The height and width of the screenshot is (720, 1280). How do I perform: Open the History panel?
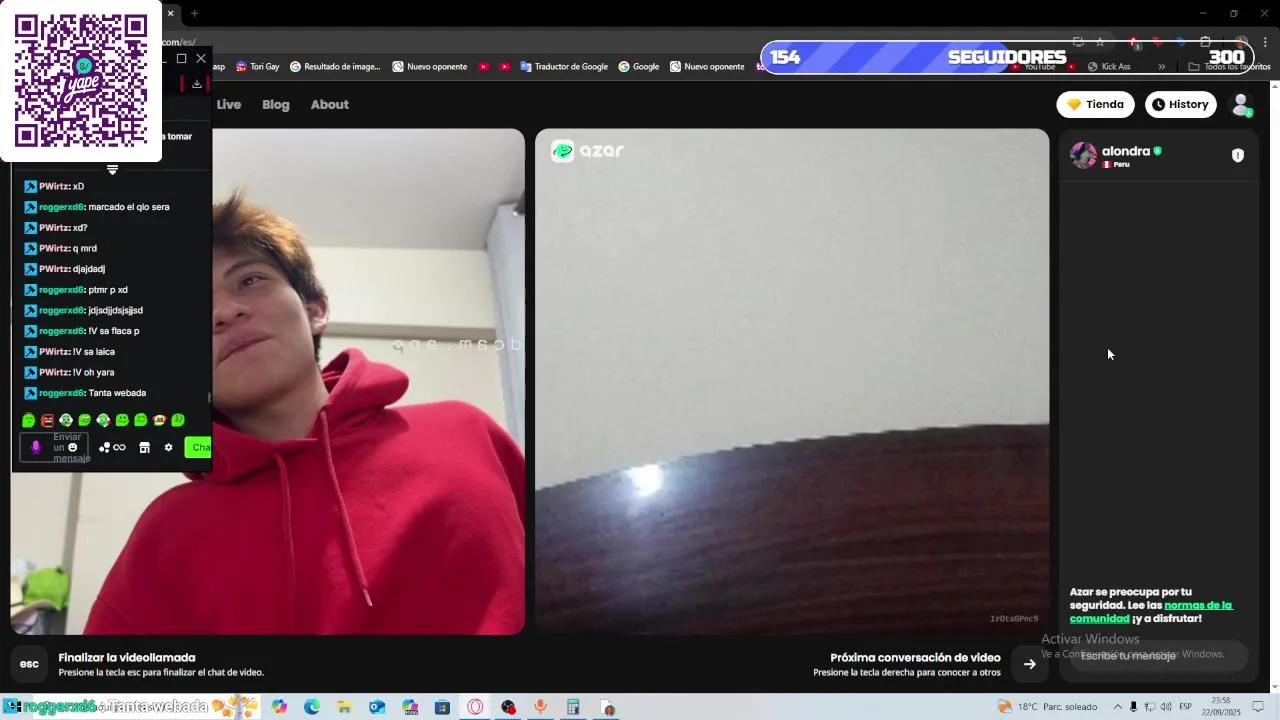[1180, 104]
